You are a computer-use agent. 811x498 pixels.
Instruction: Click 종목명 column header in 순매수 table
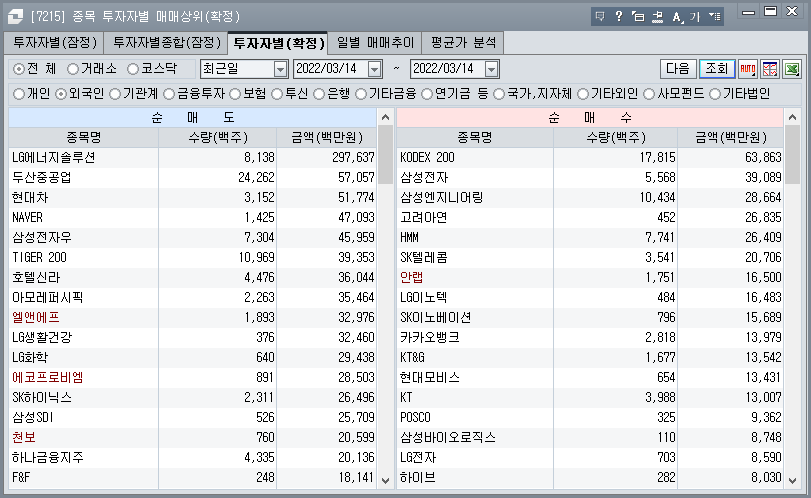pyautogui.click(x=475, y=138)
